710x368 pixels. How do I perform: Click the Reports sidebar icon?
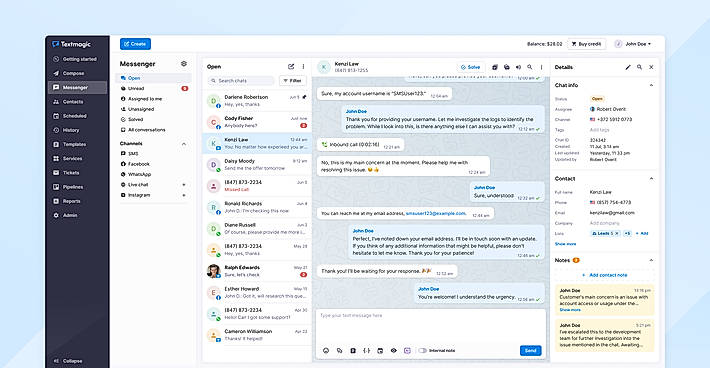coord(56,201)
